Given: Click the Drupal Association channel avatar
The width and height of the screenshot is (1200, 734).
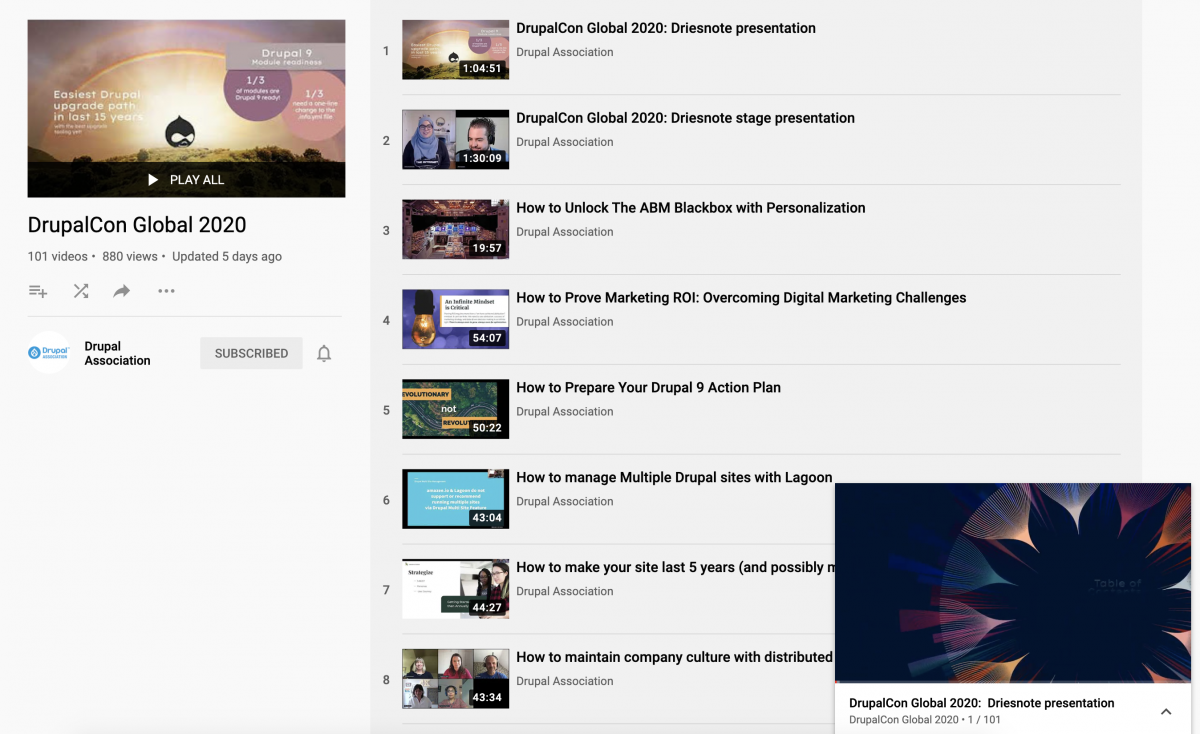Looking at the screenshot, I should coord(49,353).
